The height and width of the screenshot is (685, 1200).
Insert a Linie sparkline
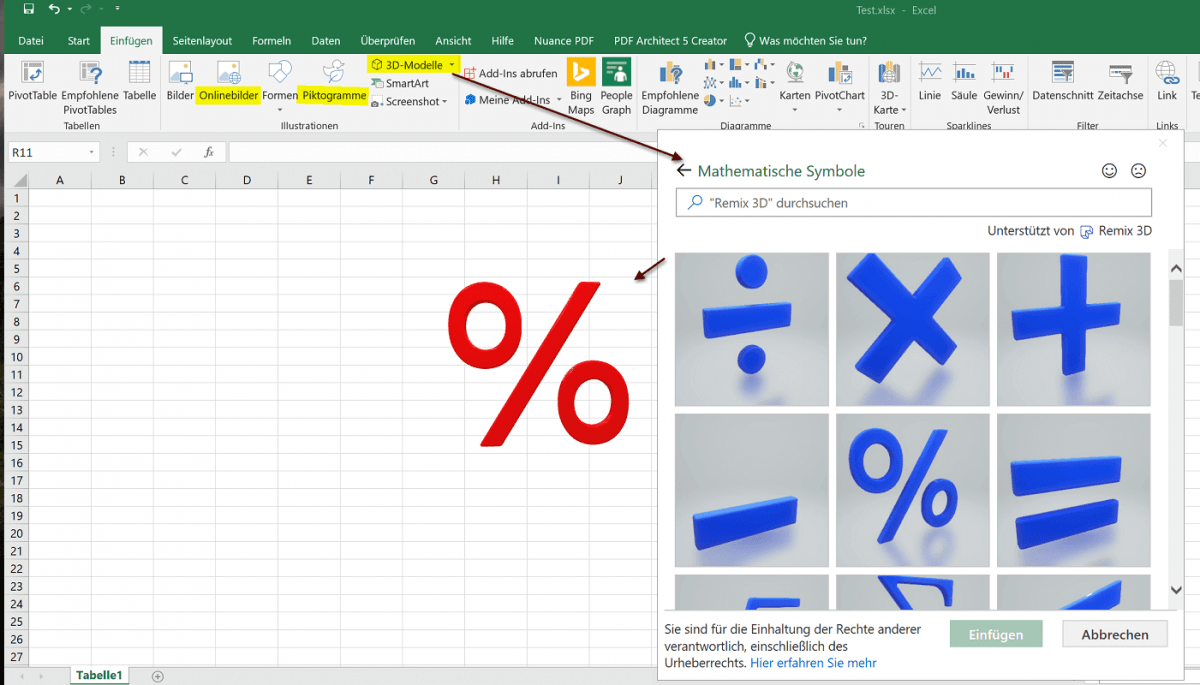(x=930, y=87)
